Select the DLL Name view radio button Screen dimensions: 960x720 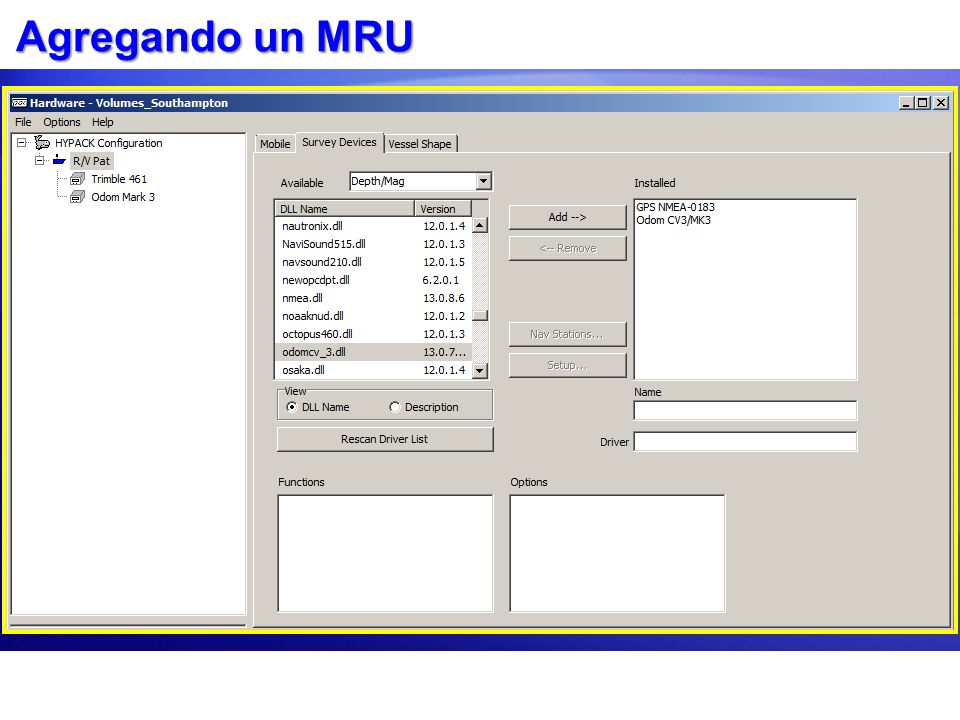[292, 407]
